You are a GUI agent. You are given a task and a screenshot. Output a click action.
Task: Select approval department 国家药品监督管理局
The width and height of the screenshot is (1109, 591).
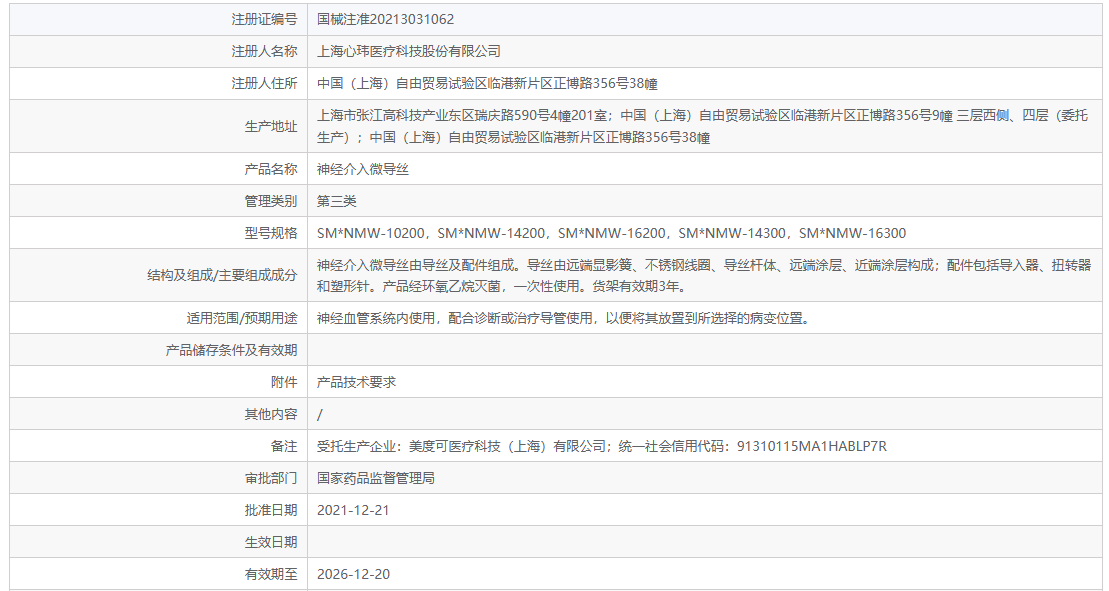point(376,479)
